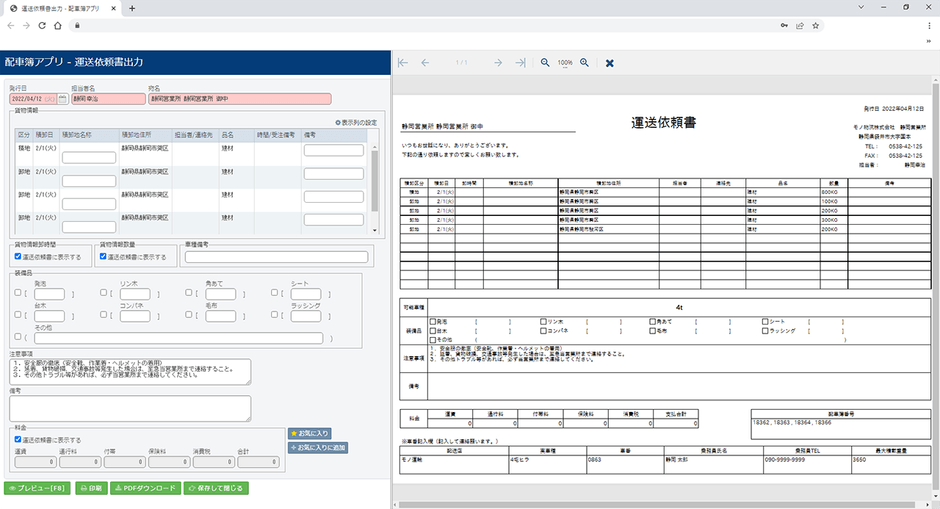The image size is (940, 509).
Task: Close the preview with the X icon
Action: click(610, 62)
